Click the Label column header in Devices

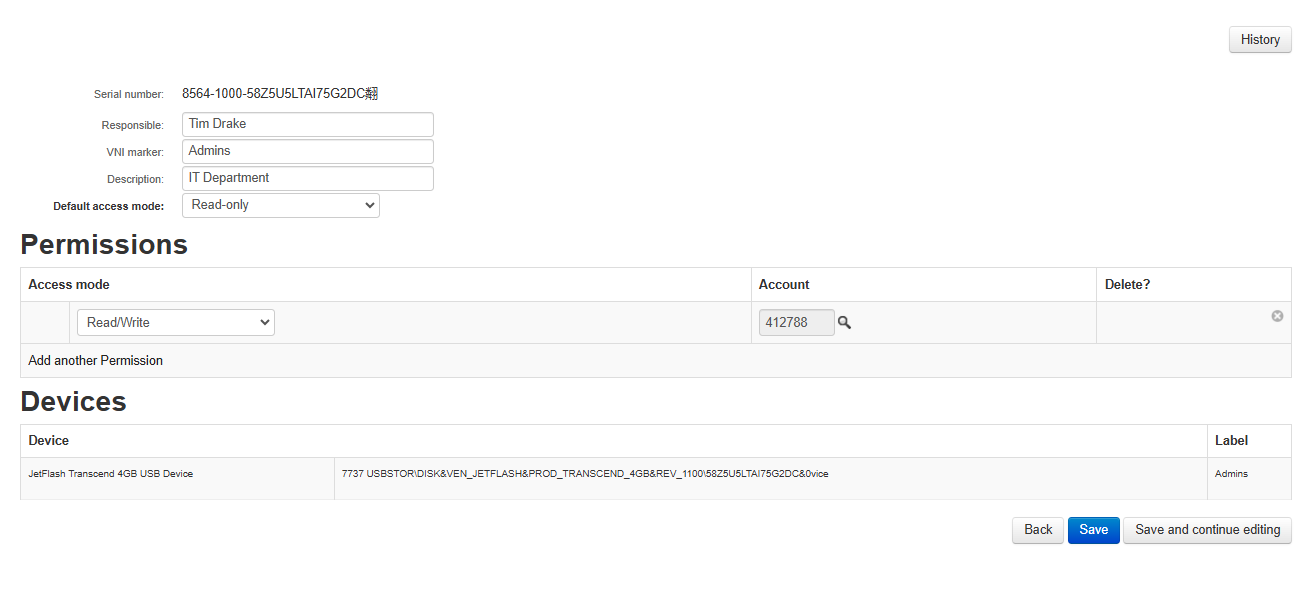[1234, 440]
